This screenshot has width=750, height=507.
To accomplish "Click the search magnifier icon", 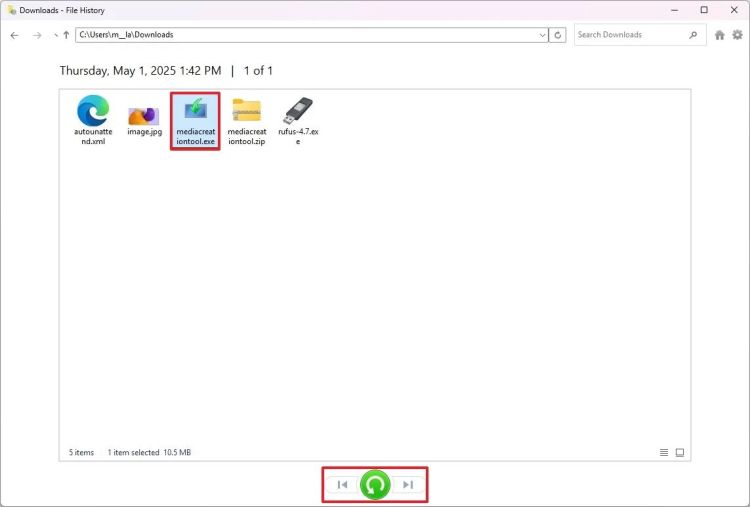I will pos(693,35).
